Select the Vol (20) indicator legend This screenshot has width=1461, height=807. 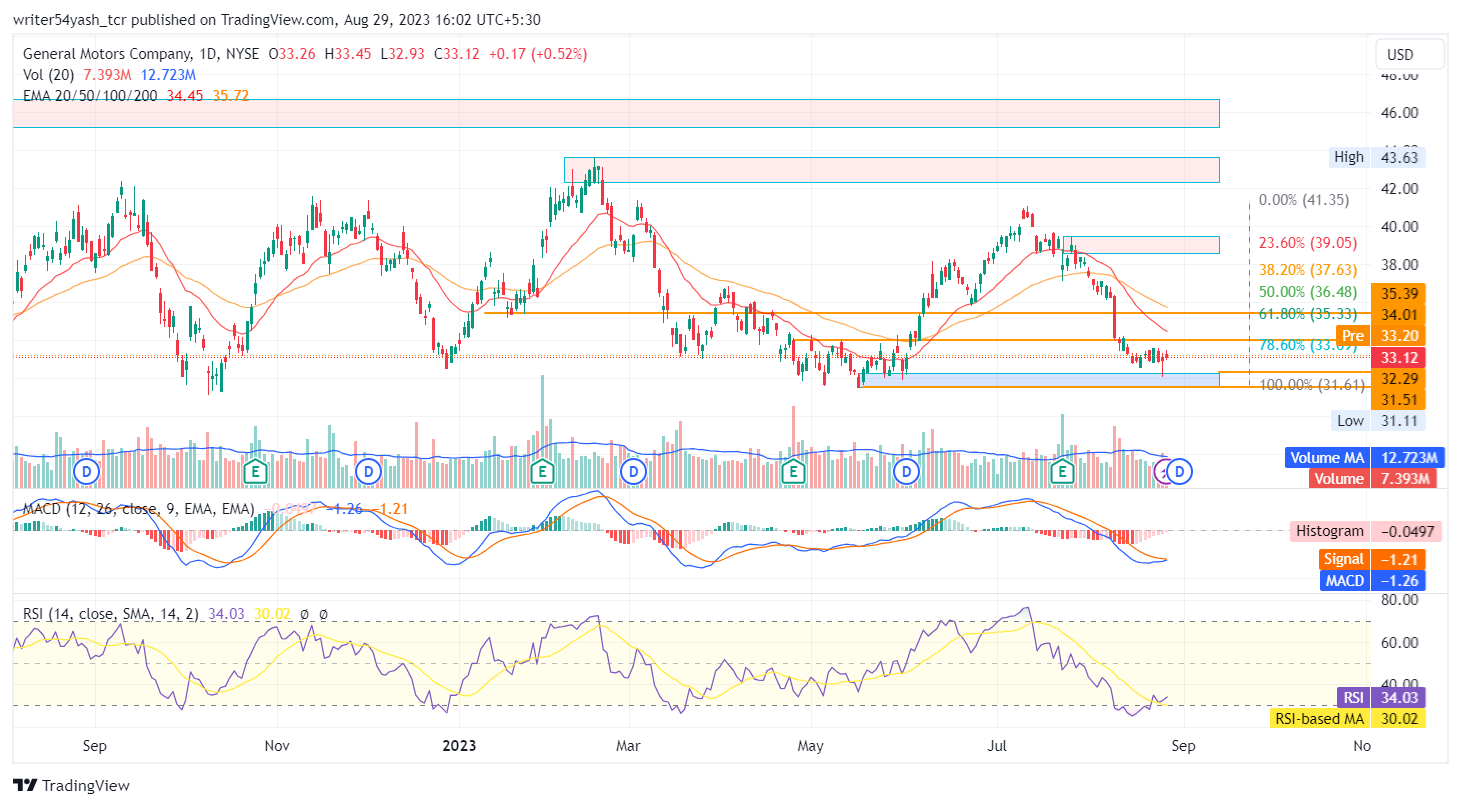click(51, 75)
